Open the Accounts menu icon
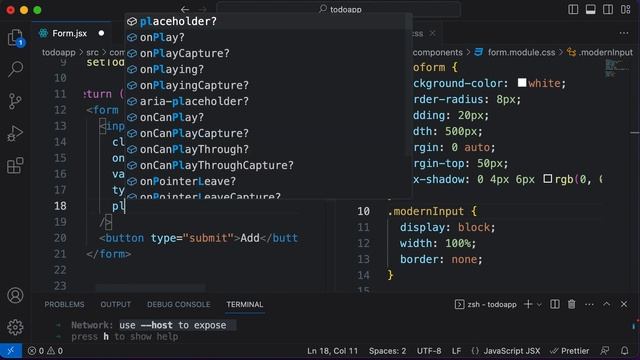Screen dimensions: 640x360 [15, 295]
